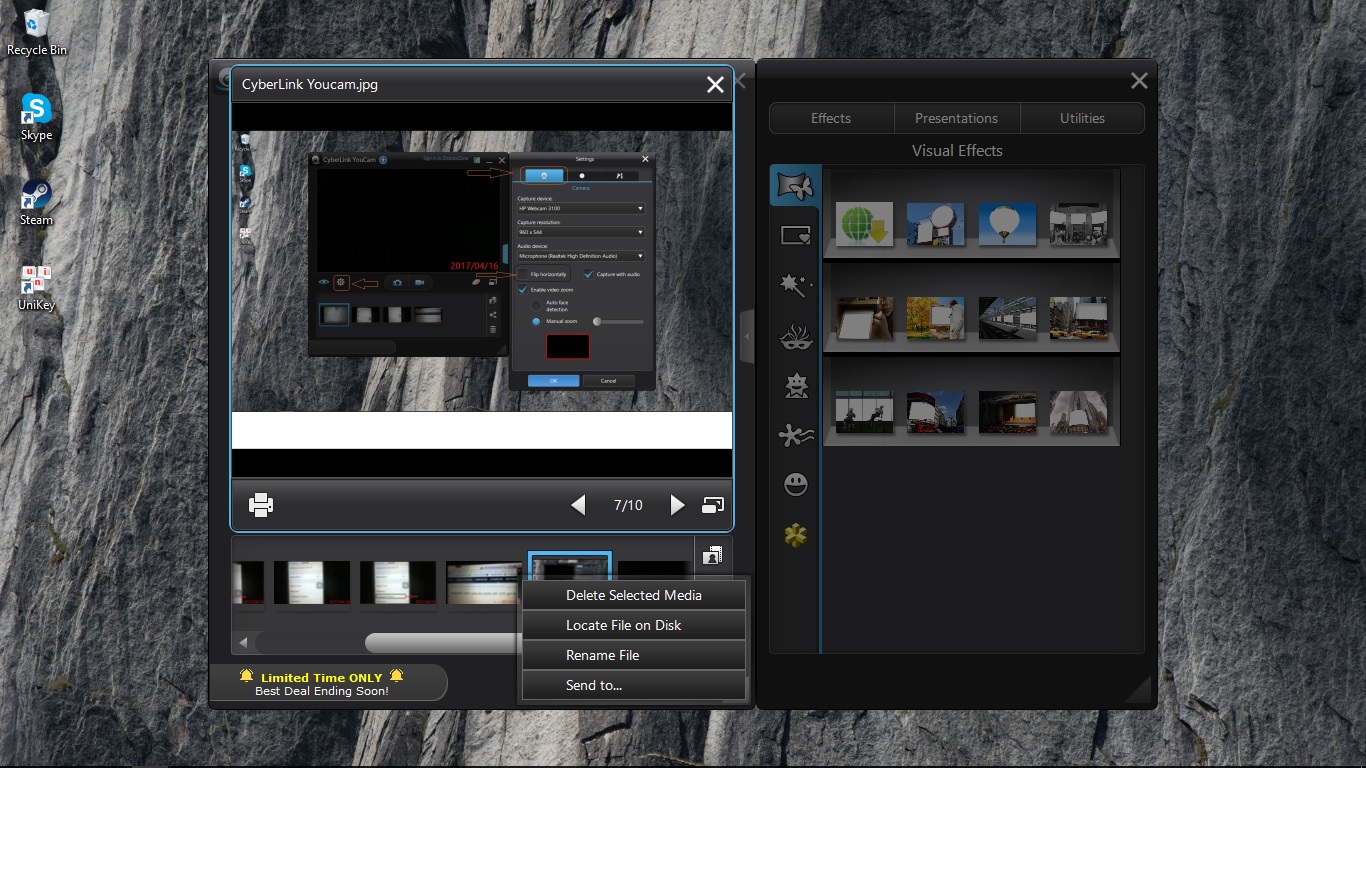Apply the blue-sky billboard signs scene effect
The image size is (1366, 869).
(x=936, y=224)
